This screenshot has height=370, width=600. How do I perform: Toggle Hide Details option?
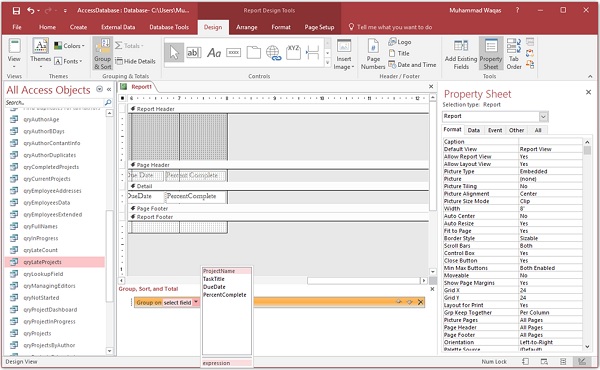coord(135,61)
